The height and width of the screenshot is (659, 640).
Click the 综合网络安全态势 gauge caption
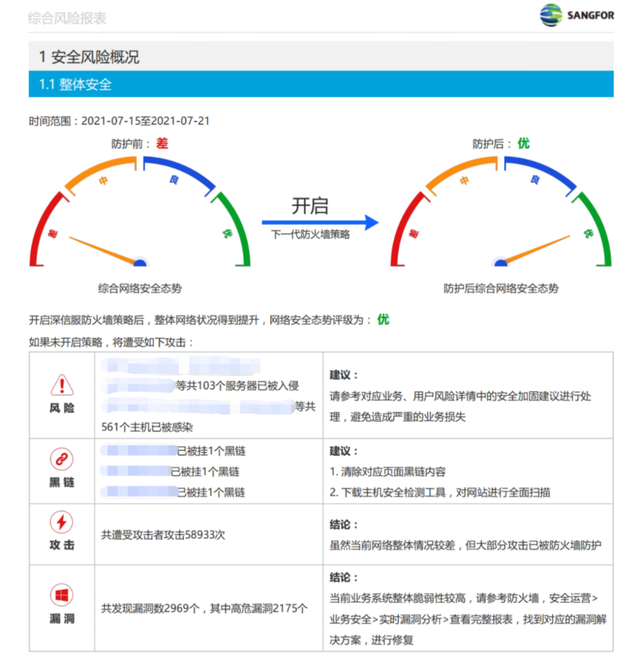point(140,288)
